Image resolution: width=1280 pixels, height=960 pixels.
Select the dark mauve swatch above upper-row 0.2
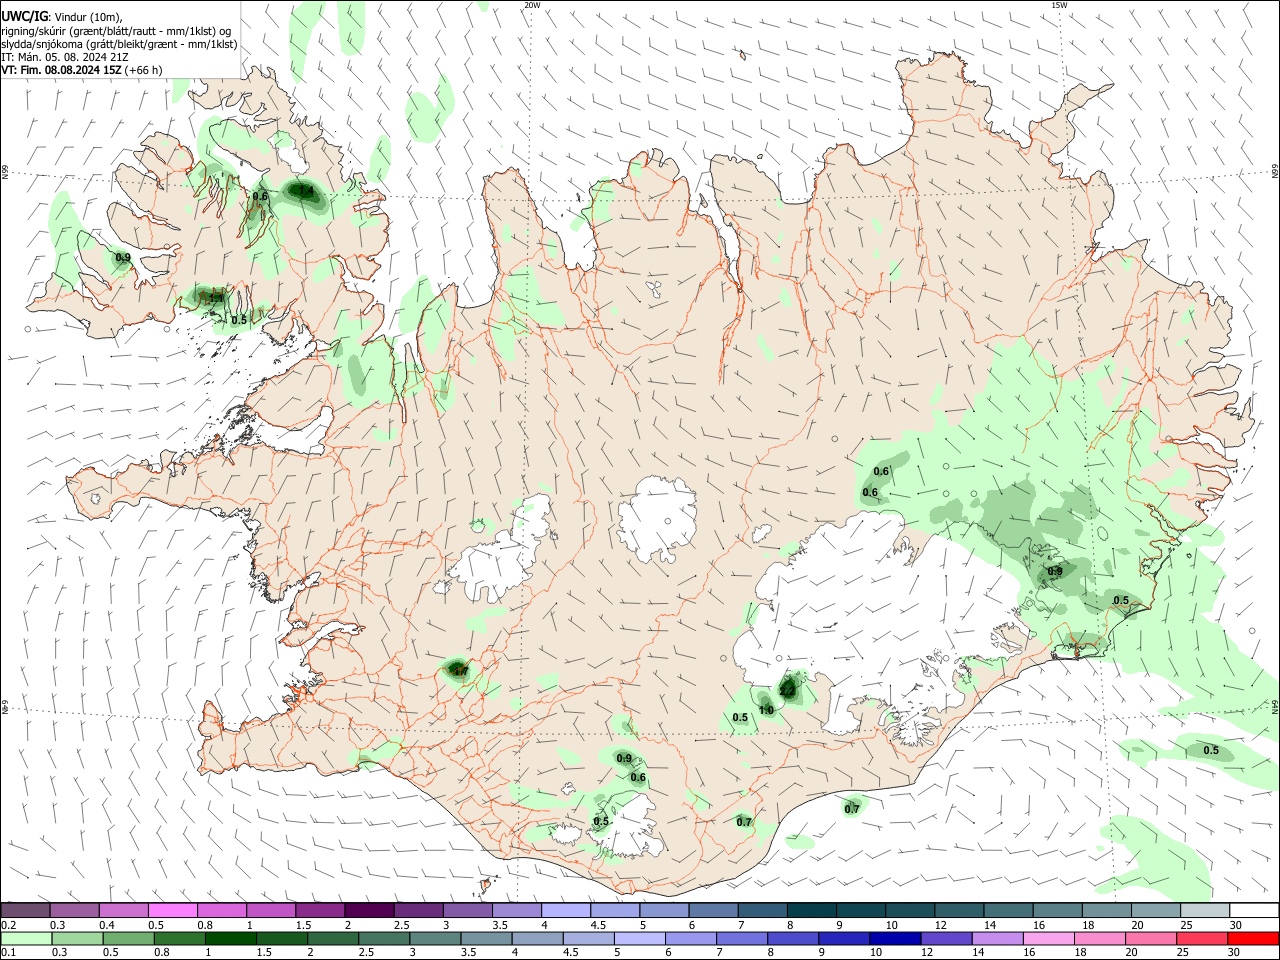[x=25, y=910]
